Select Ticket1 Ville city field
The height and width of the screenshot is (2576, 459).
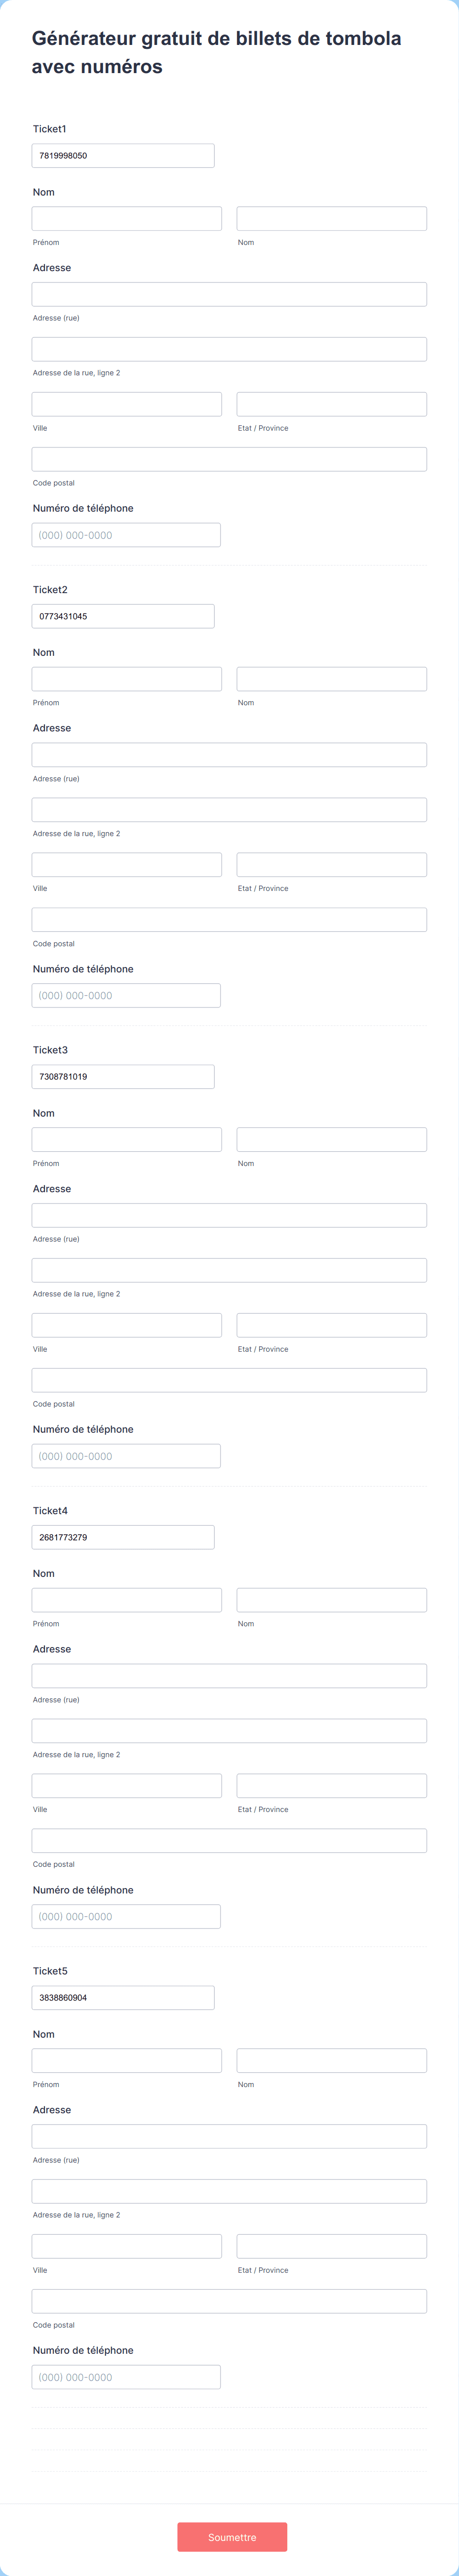click(x=127, y=404)
